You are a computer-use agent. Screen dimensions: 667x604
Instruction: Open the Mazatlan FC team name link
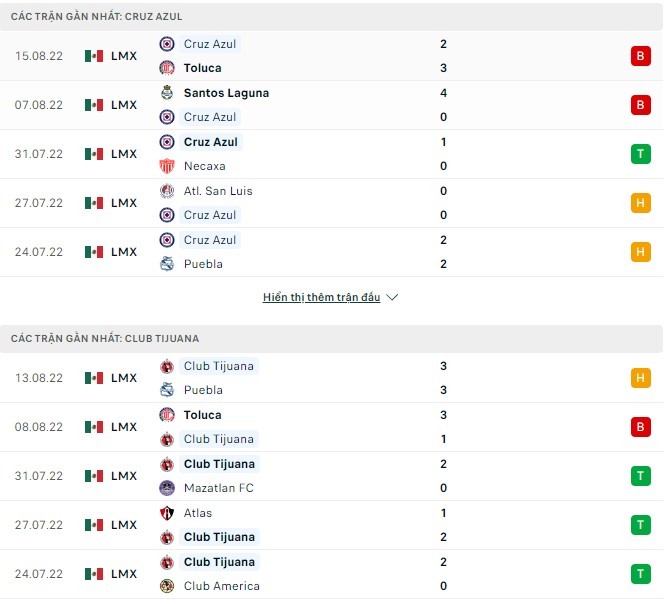pyautogui.click(x=218, y=488)
